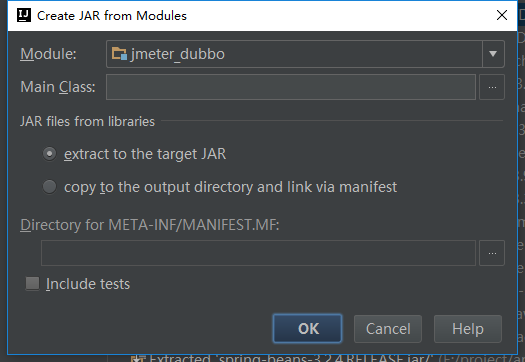Click the Module label
Image resolution: width=525 pixels, height=362 pixels.
point(48,54)
